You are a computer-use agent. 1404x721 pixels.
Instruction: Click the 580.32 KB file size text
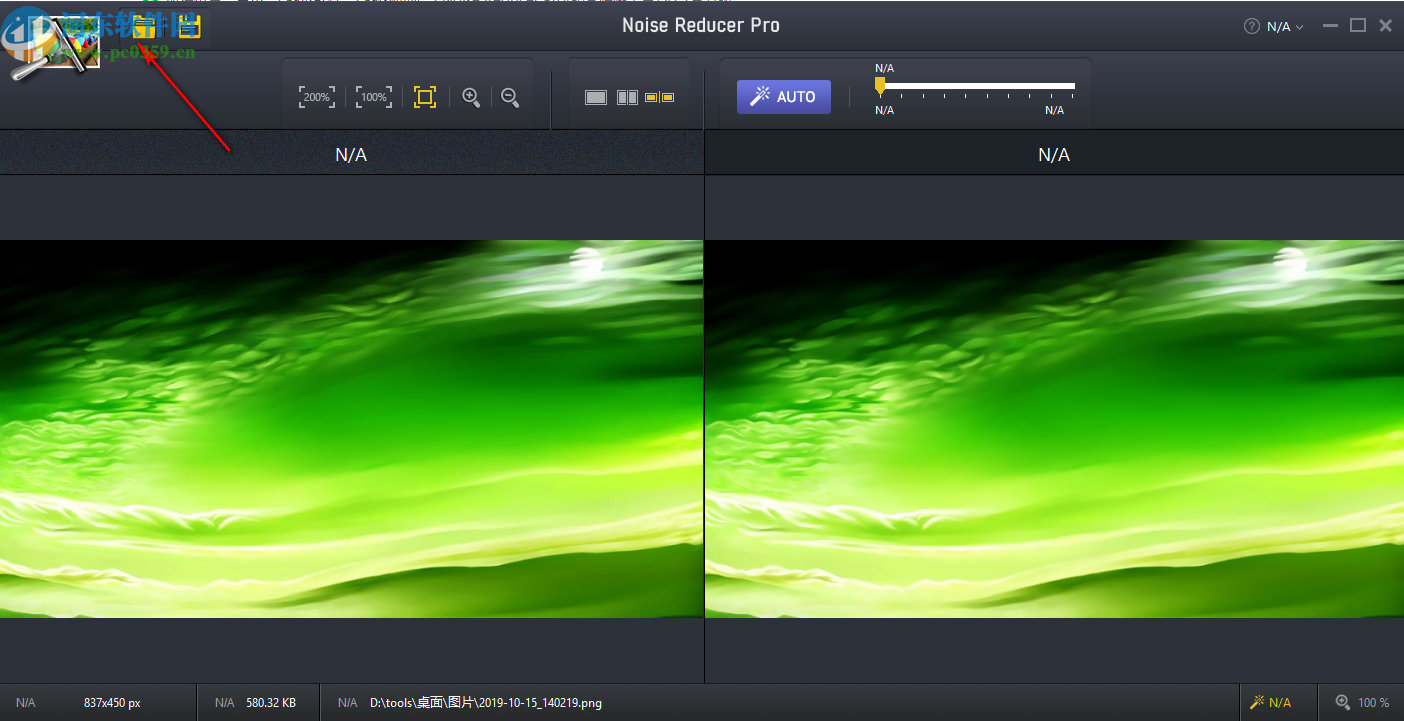point(271,703)
